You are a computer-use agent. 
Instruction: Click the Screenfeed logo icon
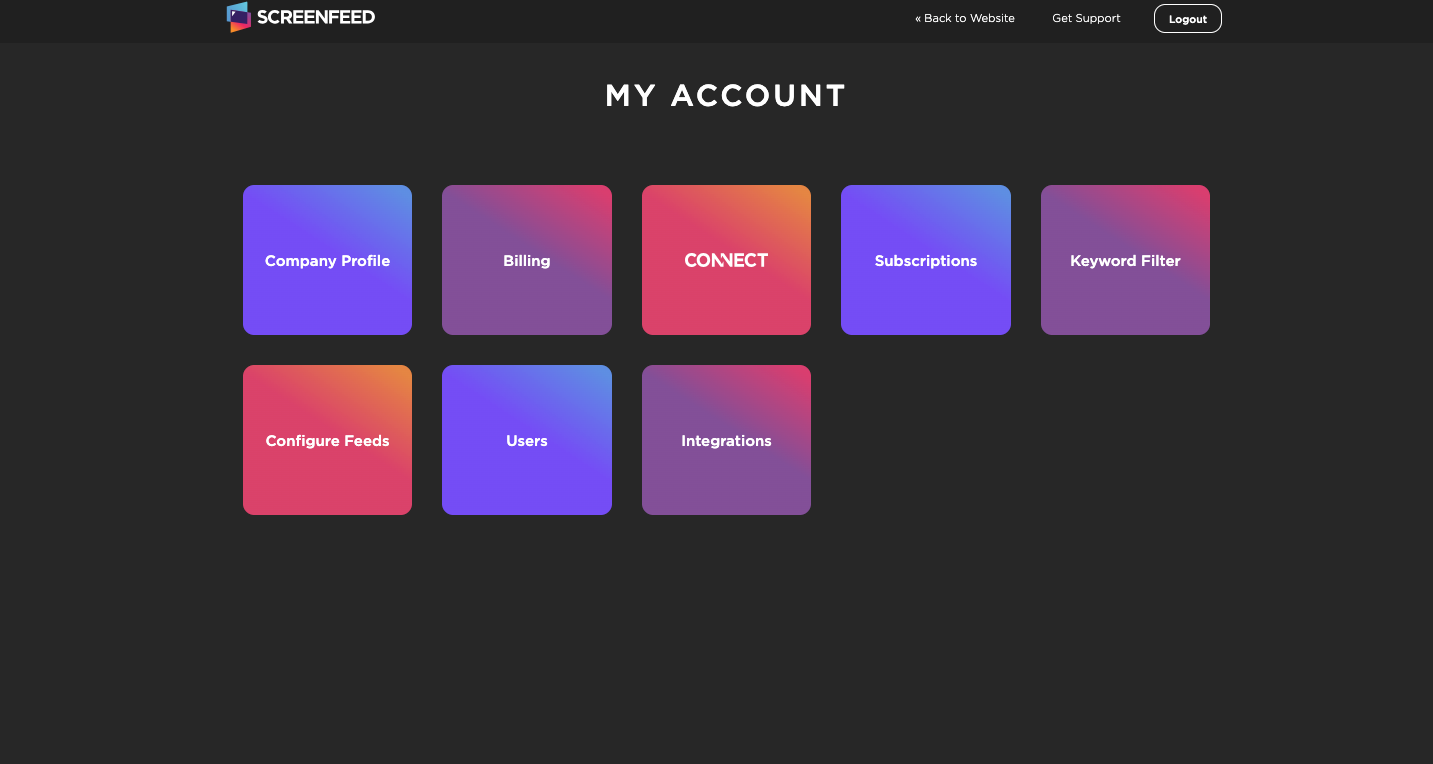coord(238,17)
